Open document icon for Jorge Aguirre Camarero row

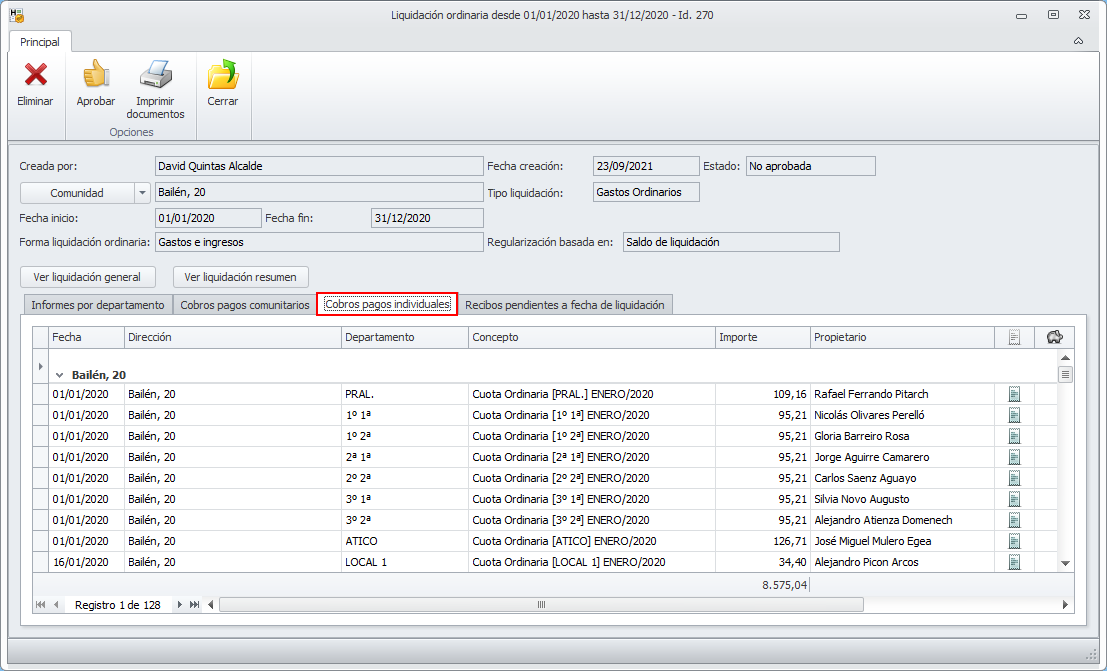(1015, 457)
